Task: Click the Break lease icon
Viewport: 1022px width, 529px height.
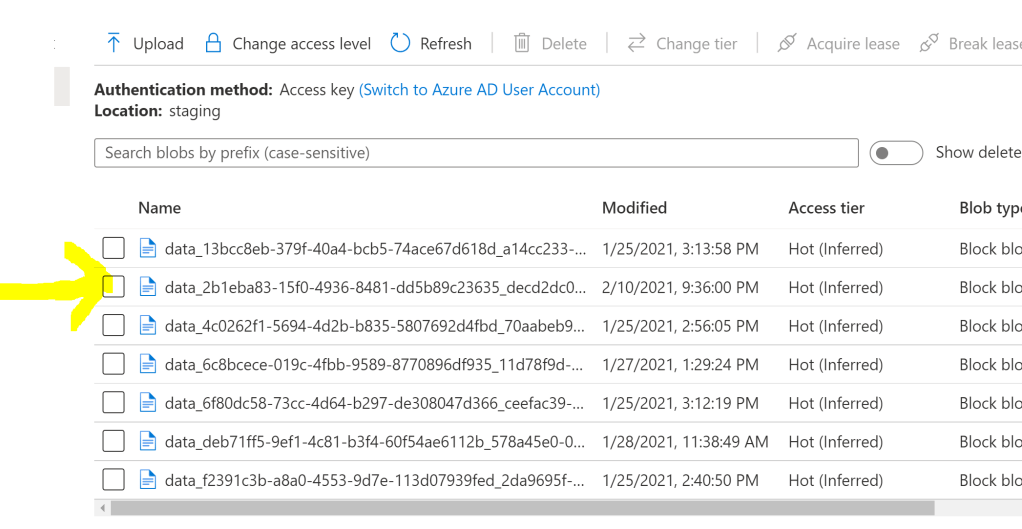Action: coord(929,43)
